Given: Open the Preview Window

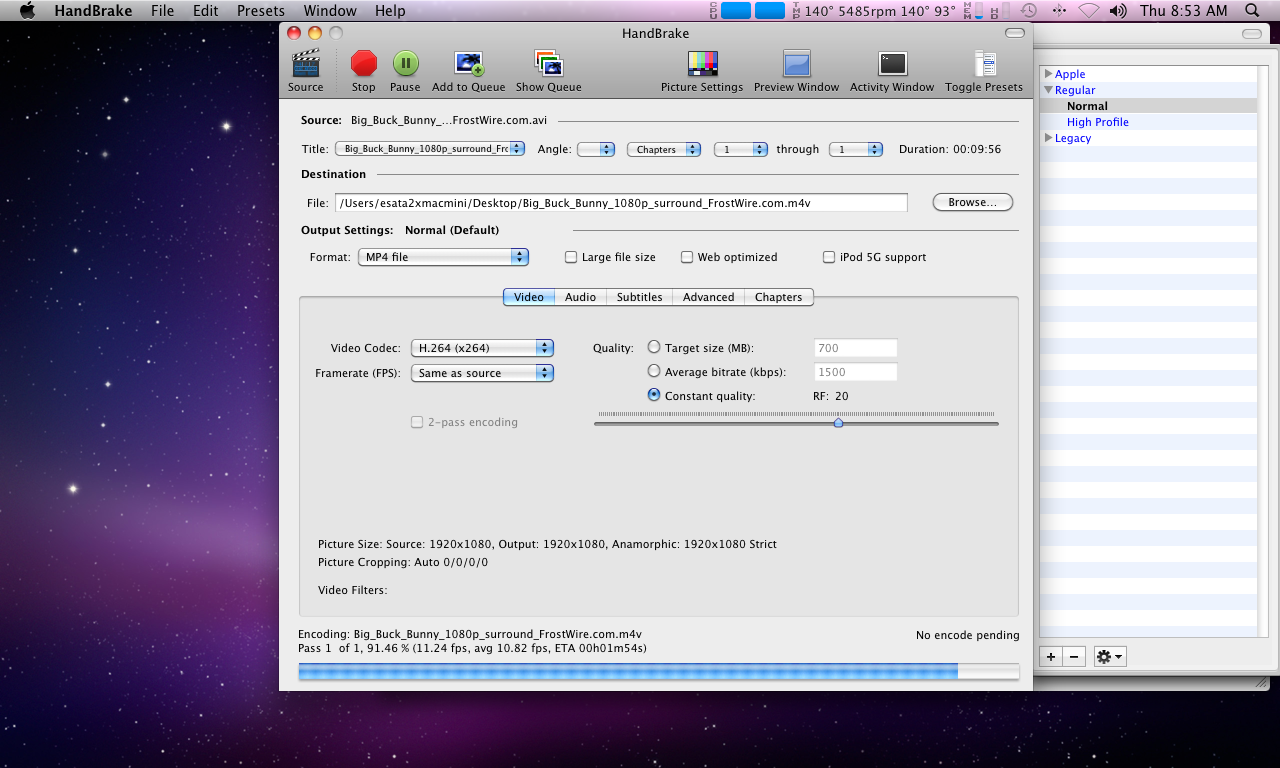Looking at the screenshot, I should tap(796, 65).
